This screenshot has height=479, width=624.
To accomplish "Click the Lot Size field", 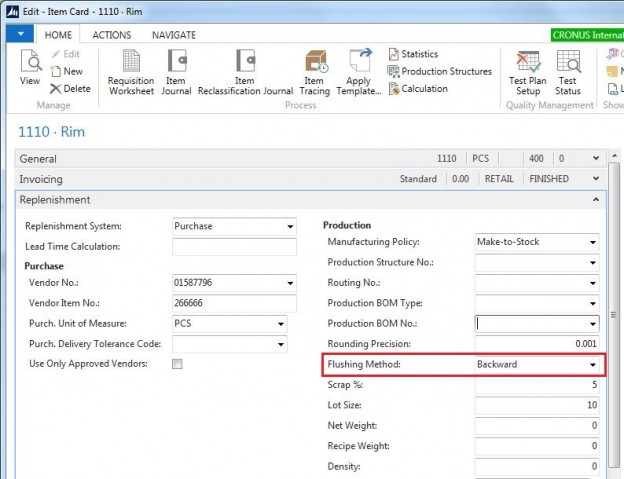I will coord(537,405).
